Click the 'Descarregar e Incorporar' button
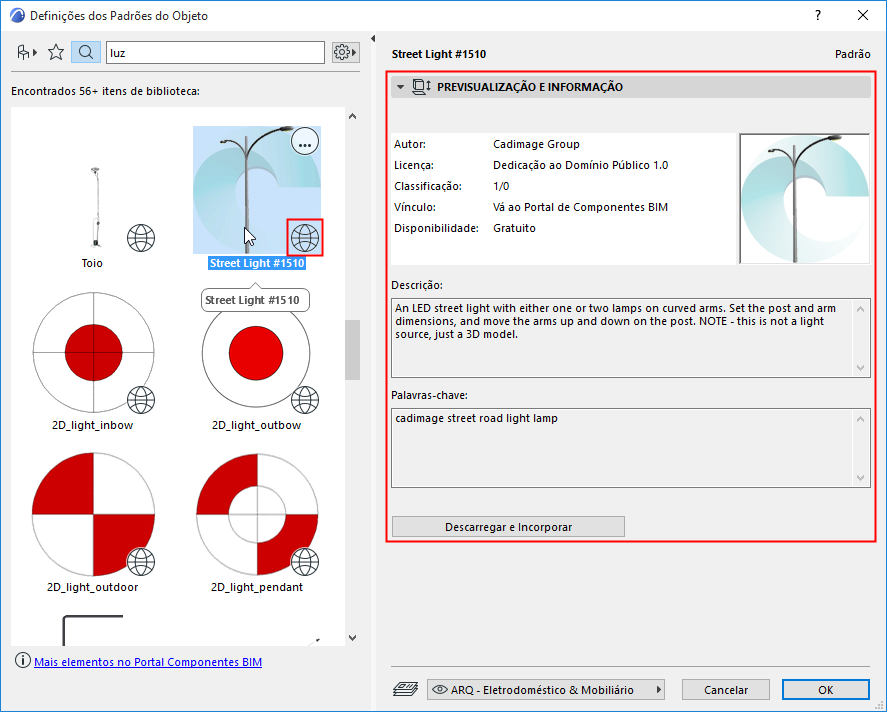This screenshot has height=712, width=887. [508, 527]
